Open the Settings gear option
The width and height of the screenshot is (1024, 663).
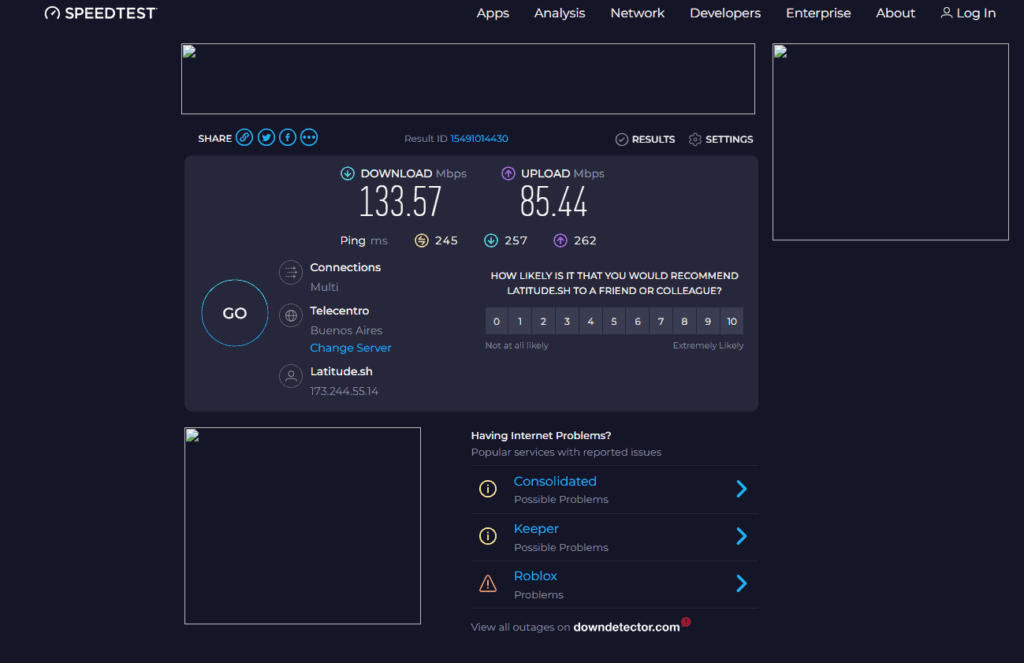(x=721, y=139)
